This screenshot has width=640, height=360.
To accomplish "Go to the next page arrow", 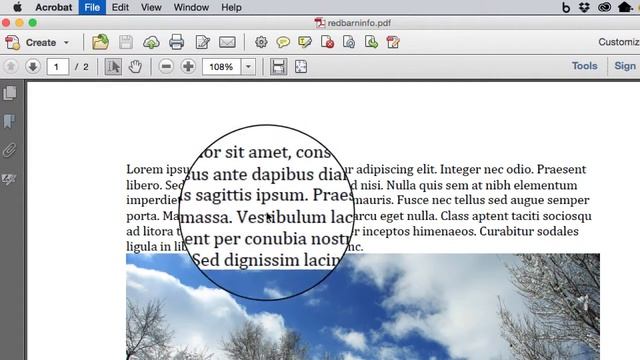I will (x=33, y=67).
